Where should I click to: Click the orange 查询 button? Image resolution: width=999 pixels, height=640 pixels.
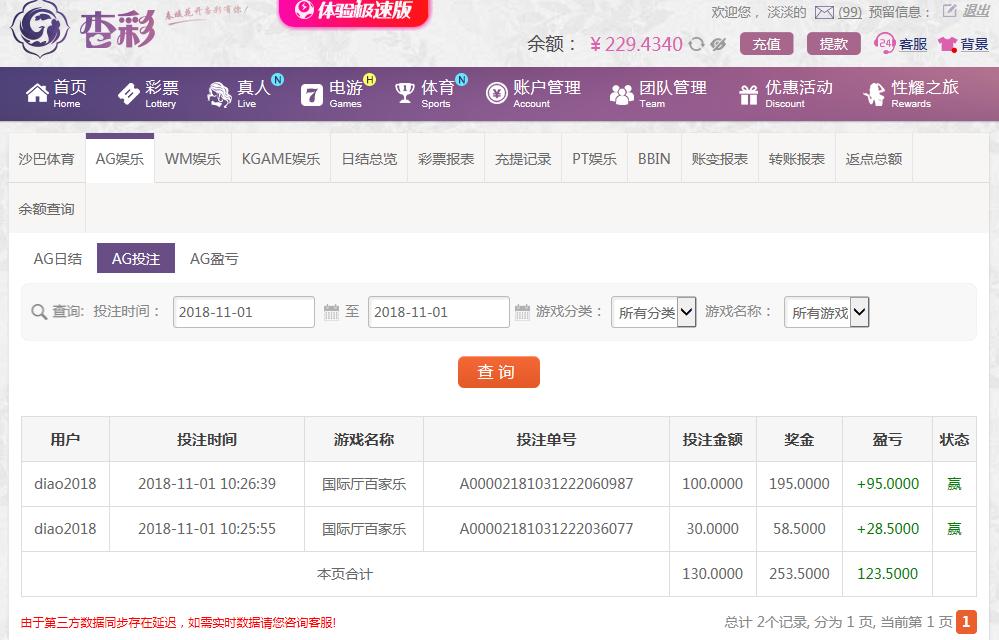tap(498, 372)
